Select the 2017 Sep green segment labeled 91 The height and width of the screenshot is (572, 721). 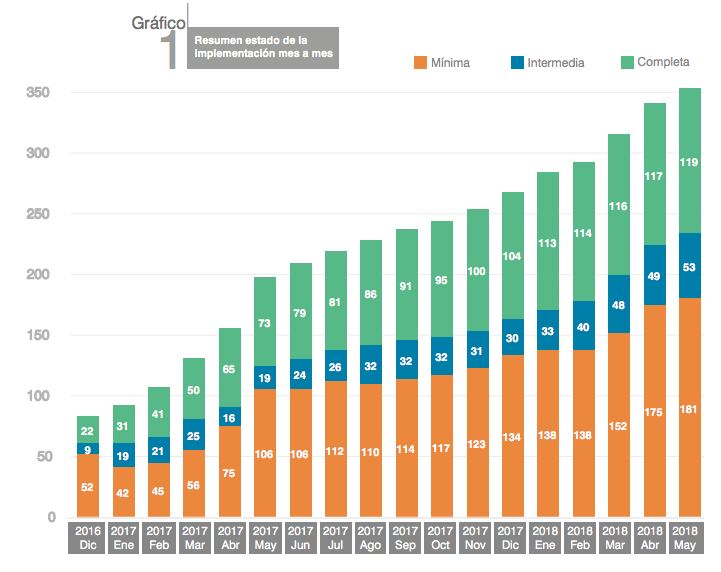[x=406, y=285]
